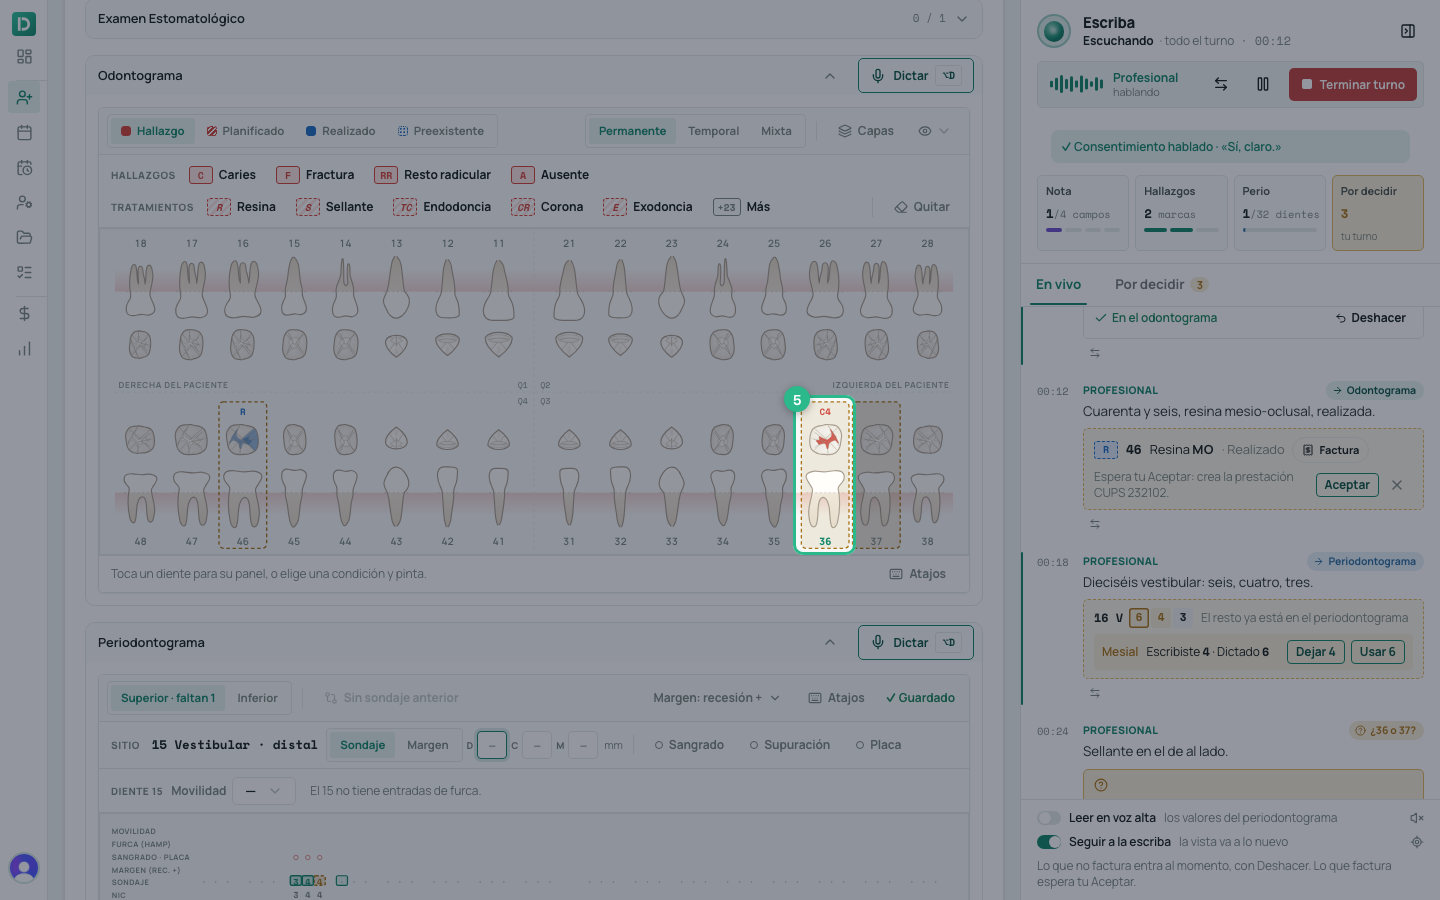Select the Sangrado option

tap(689, 745)
